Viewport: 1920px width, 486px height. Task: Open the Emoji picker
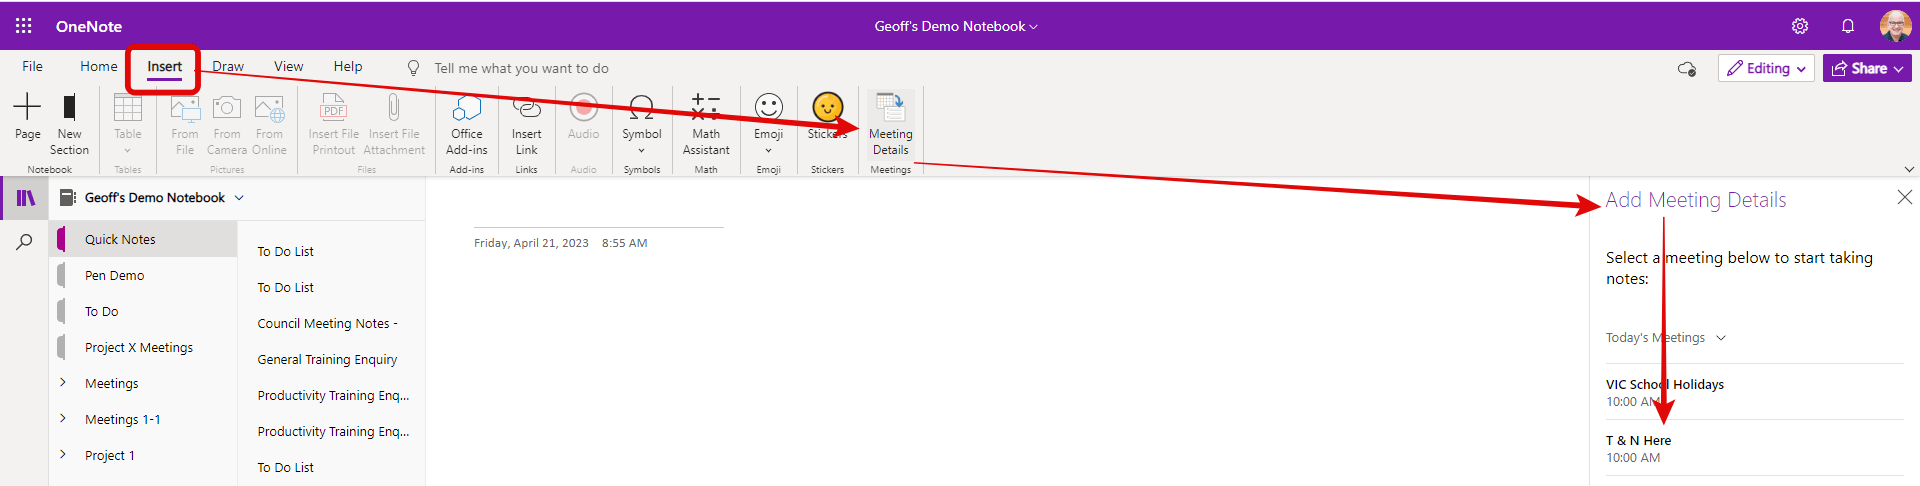(x=769, y=124)
